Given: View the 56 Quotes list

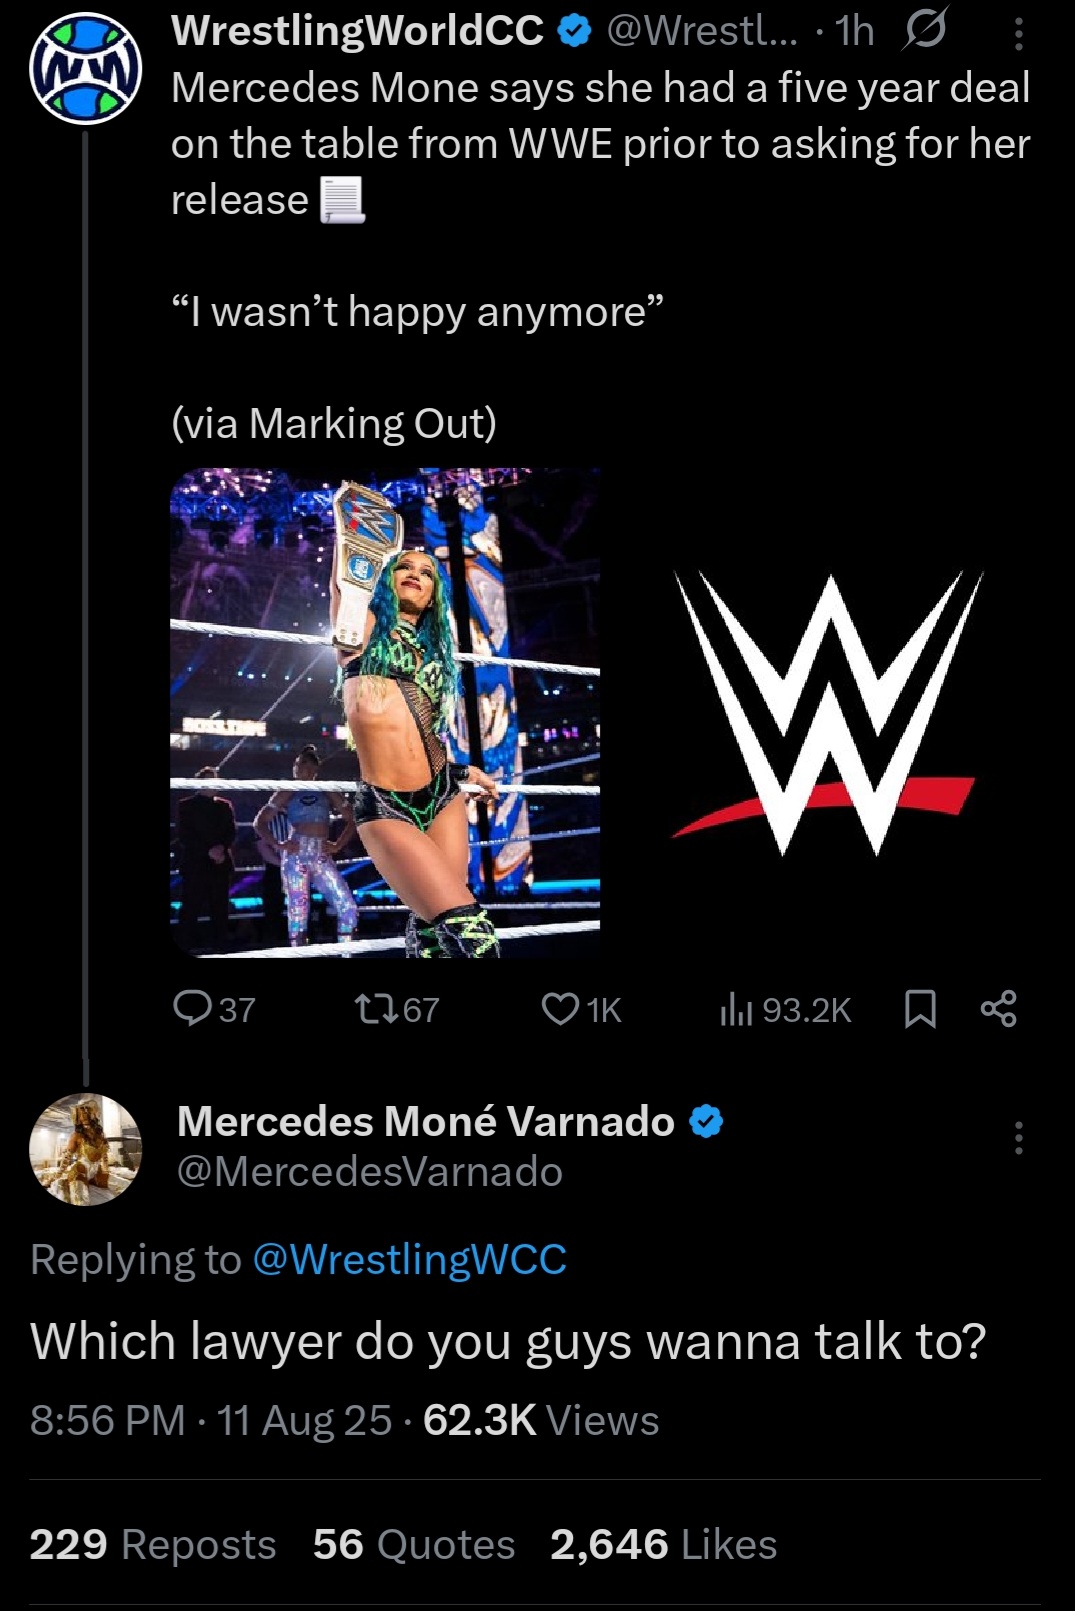Looking at the screenshot, I should coord(413,1544).
